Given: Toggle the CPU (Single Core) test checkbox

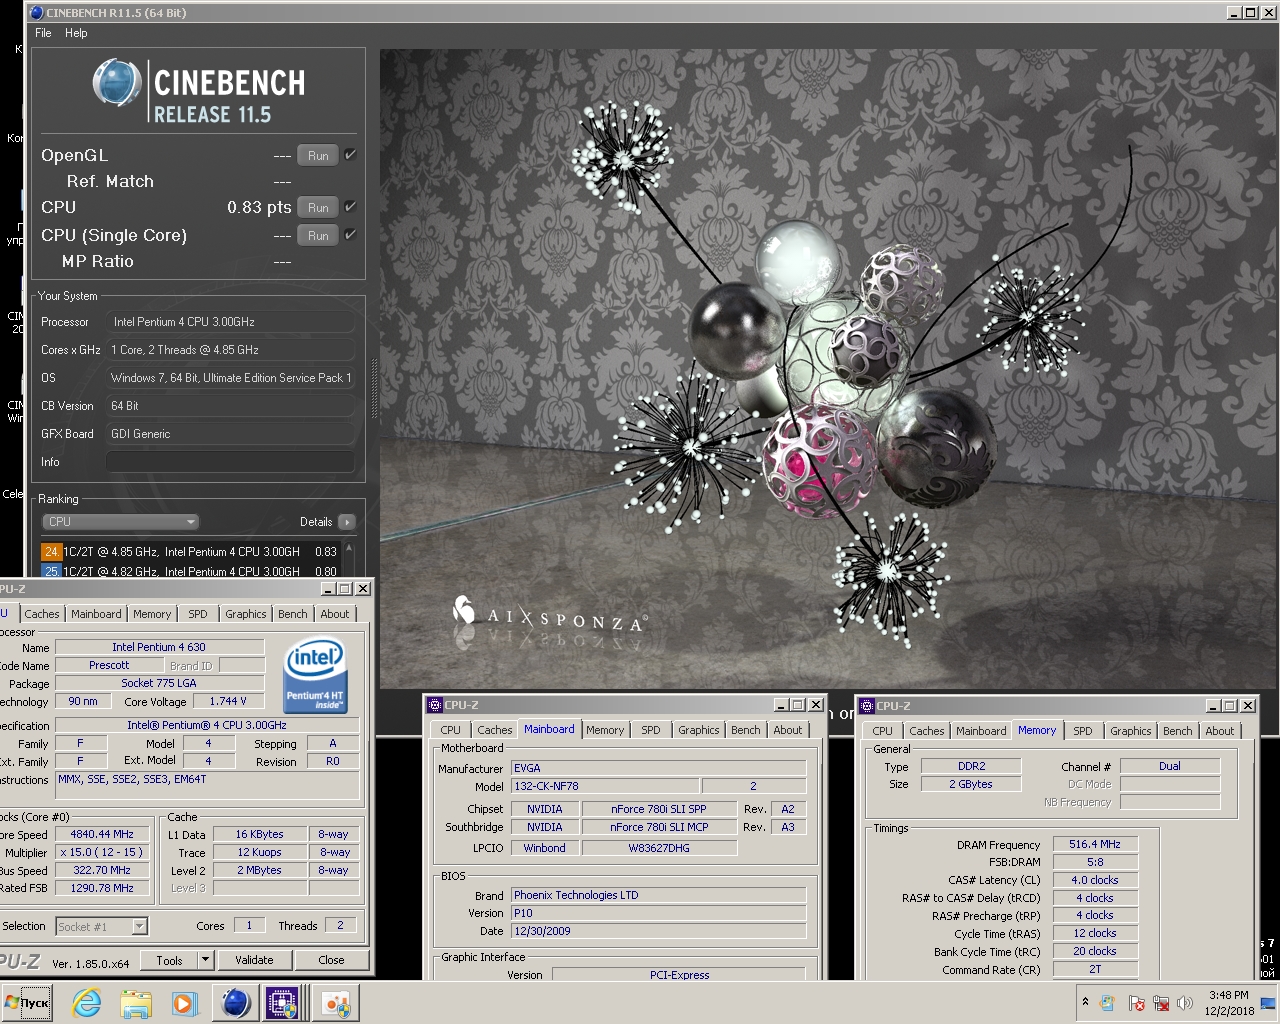Looking at the screenshot, I should coord(350,235).
